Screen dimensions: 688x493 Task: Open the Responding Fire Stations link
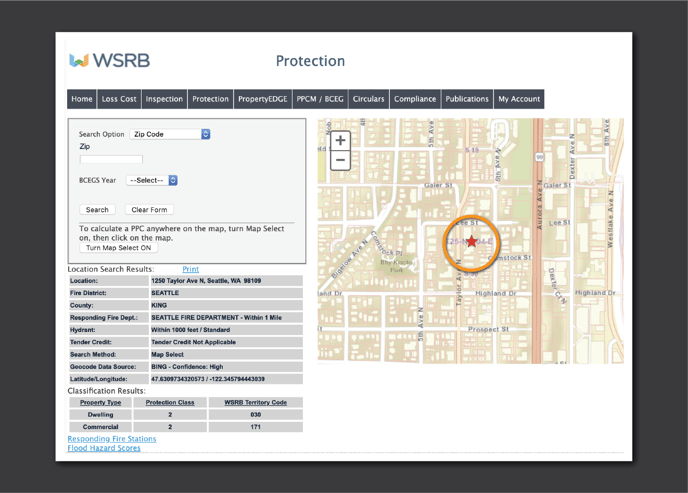click(x=112, y=439)
